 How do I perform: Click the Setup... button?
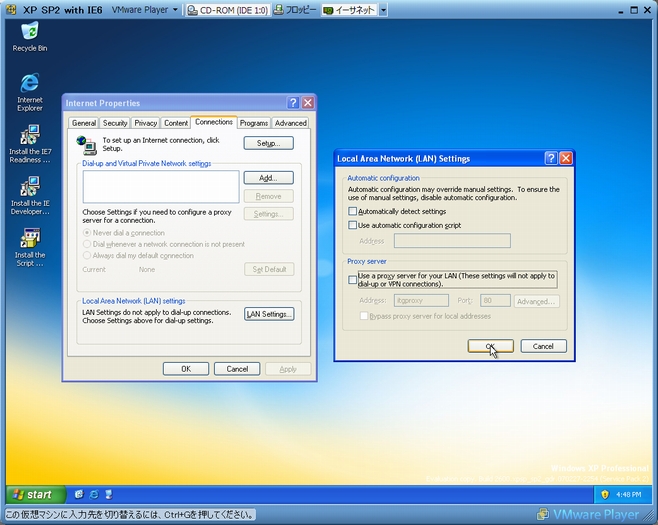[x=269, y=143]
